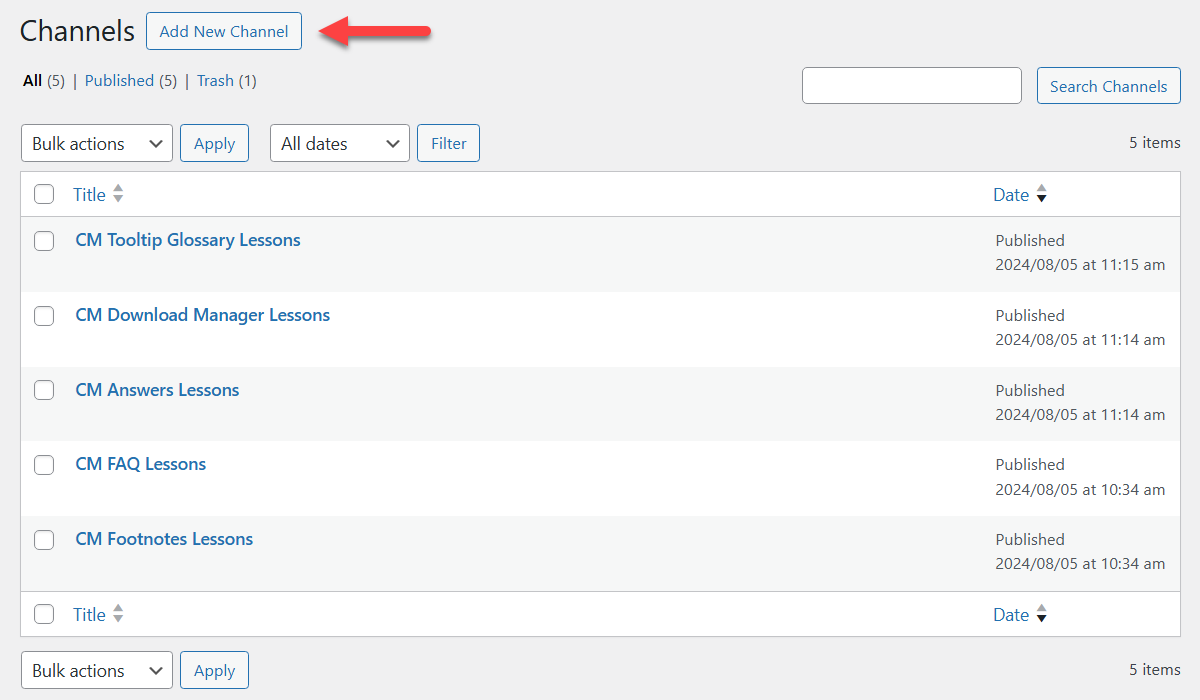Viewport: 1200px width, 700px height.
Task: Open the All dates dropdown
Action: pyautogui.click(x=340, y=143)
